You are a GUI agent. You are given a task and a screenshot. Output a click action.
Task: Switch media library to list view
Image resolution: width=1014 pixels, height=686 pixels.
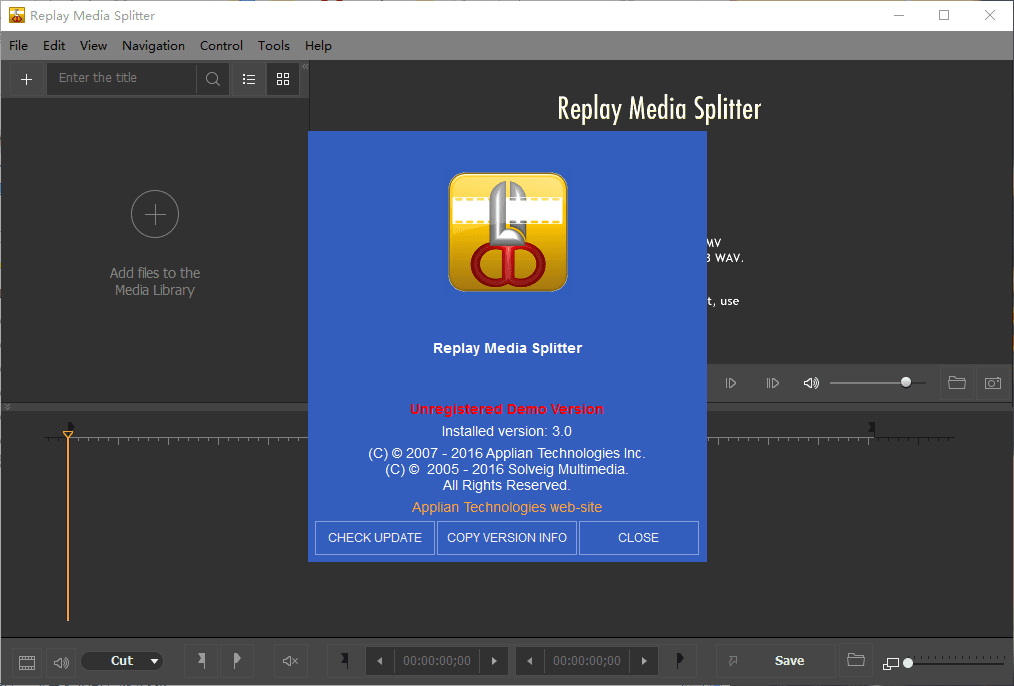pos(249,80)
